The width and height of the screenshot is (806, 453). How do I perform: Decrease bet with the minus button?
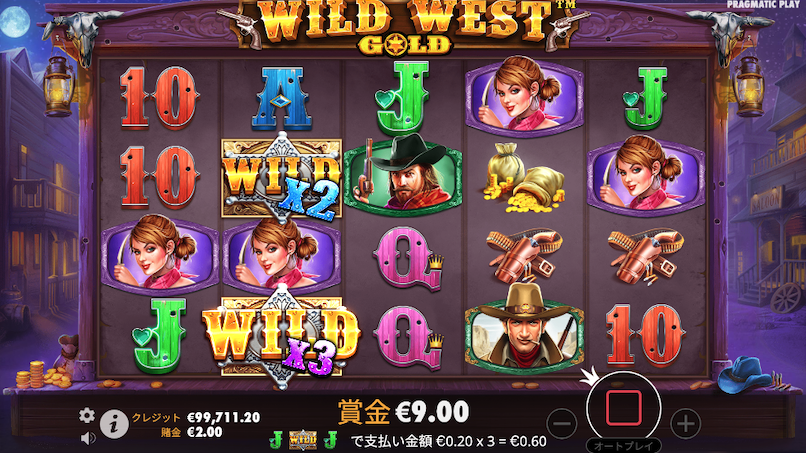562,424
